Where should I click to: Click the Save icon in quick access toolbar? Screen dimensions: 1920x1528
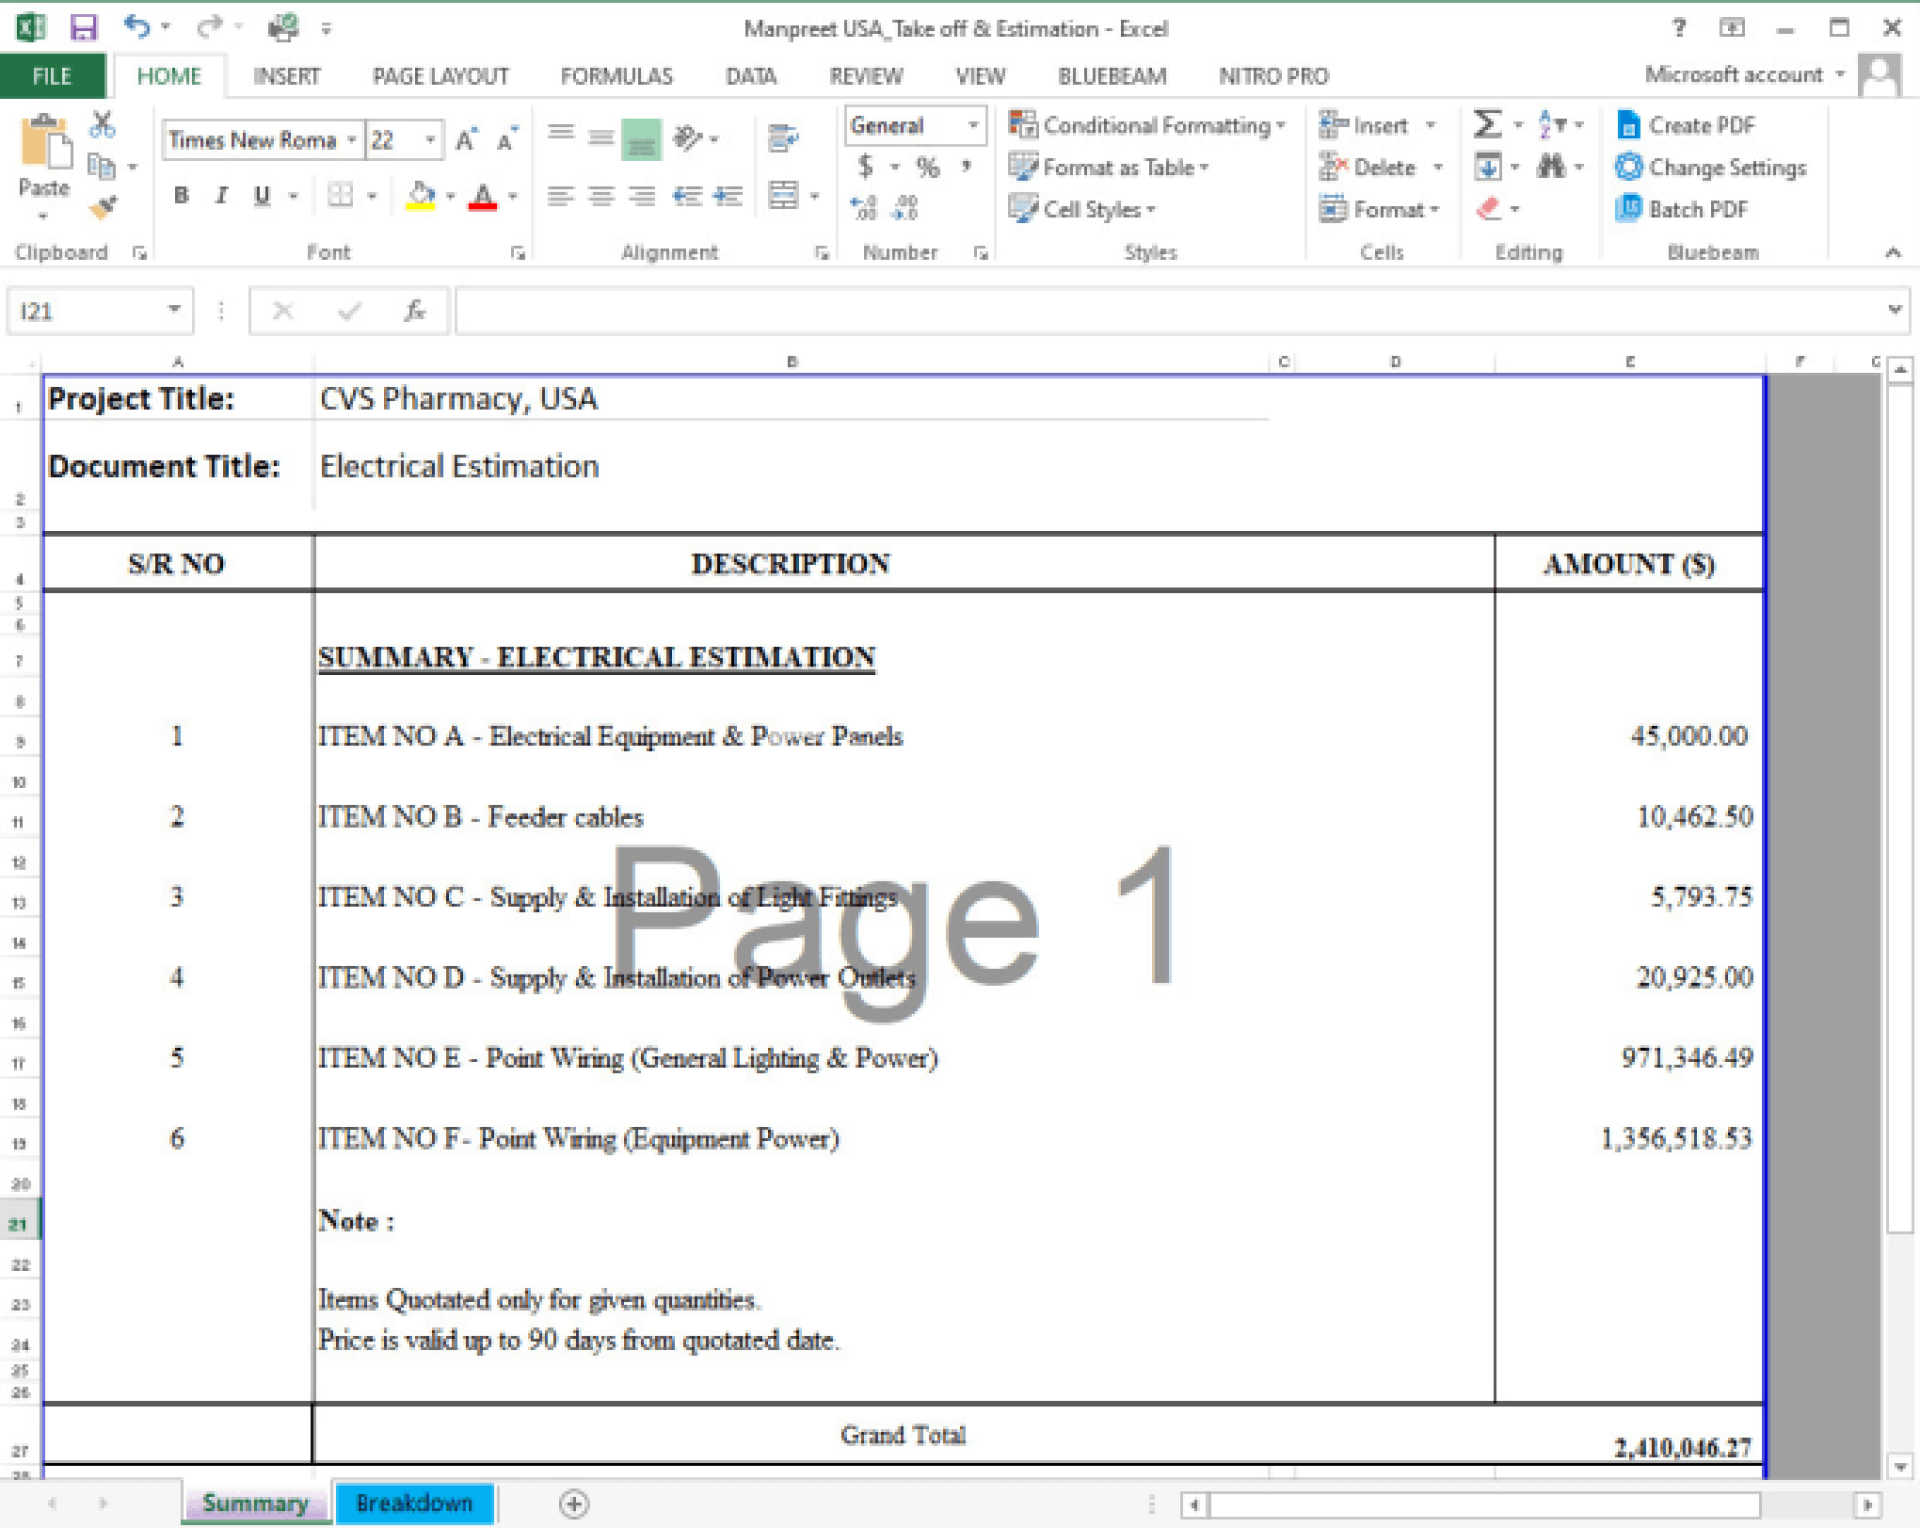[x=83, y=27]
